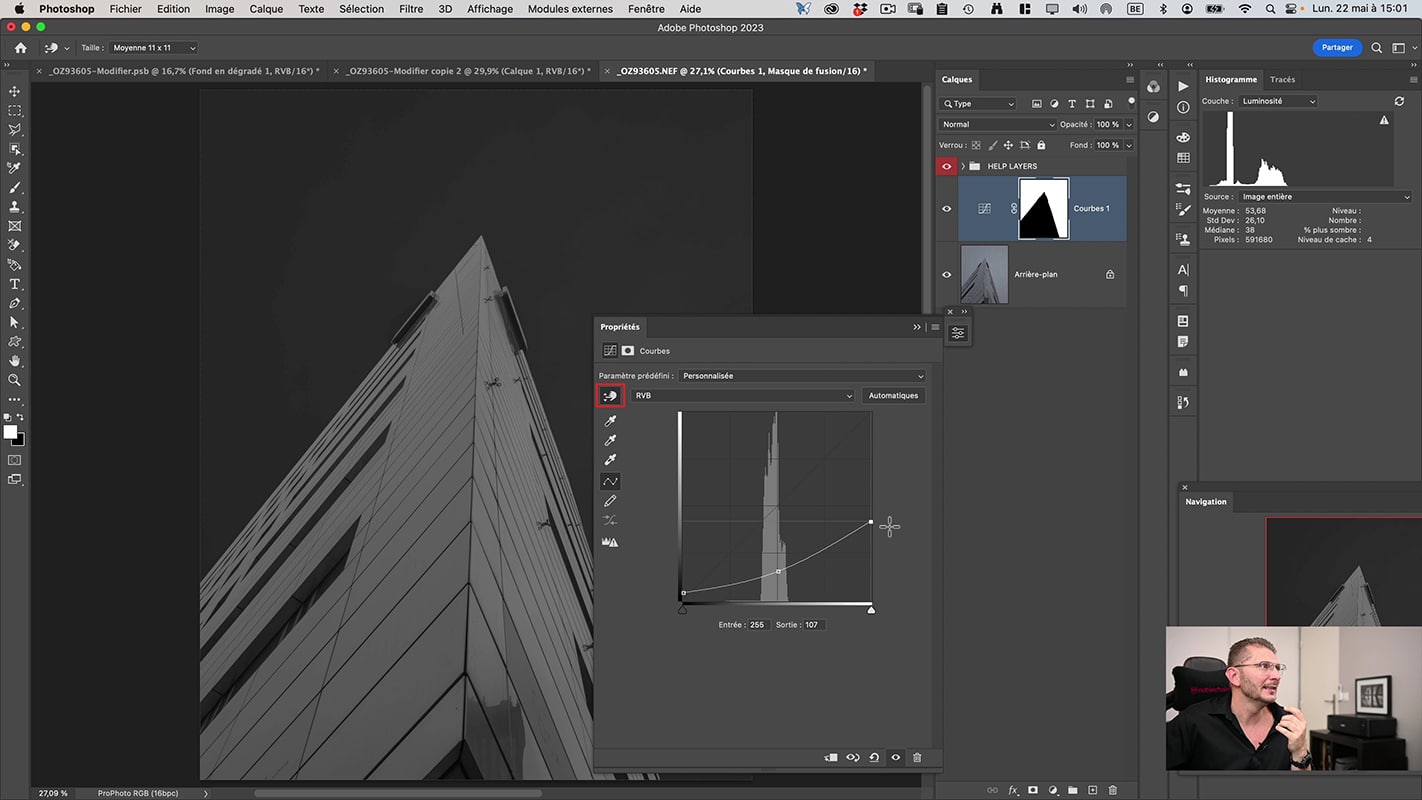The image size is (1422, 800).
Task: Select the Frame tool
Action: click(15, 226)
